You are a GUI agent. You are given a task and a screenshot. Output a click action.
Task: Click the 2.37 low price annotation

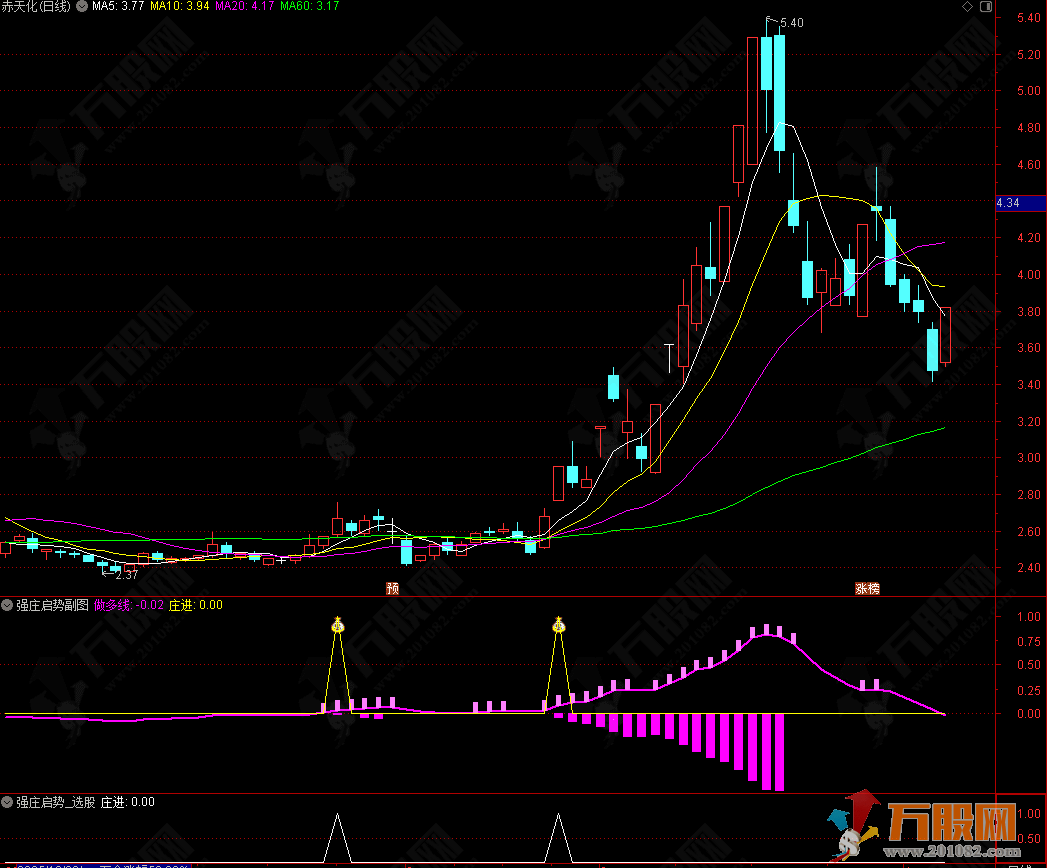[126, 575]
